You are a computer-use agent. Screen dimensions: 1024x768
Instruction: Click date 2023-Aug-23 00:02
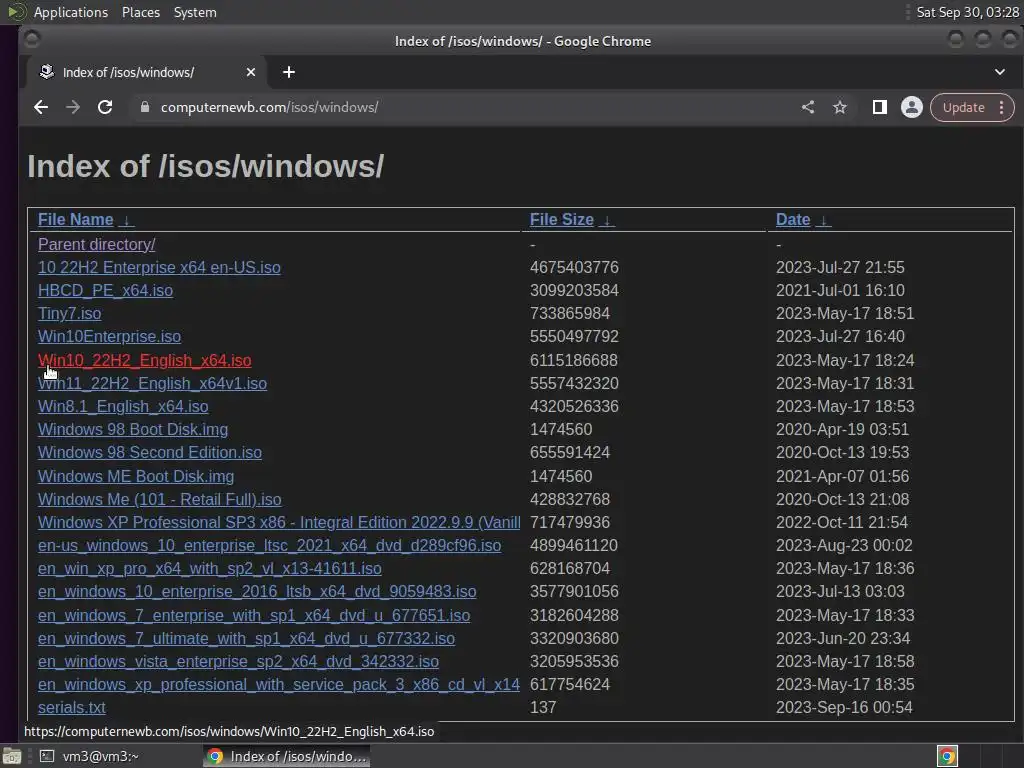844,545
